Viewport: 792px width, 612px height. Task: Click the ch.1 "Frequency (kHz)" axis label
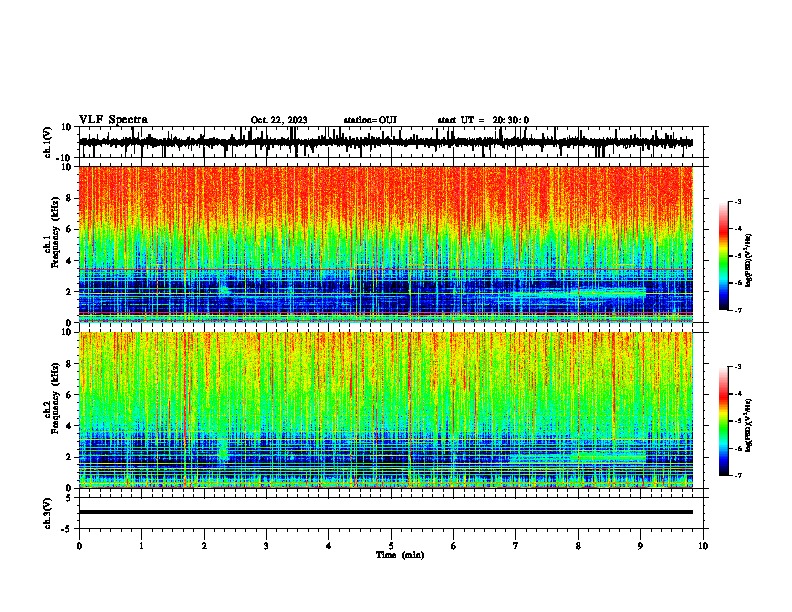click(55, 232)
